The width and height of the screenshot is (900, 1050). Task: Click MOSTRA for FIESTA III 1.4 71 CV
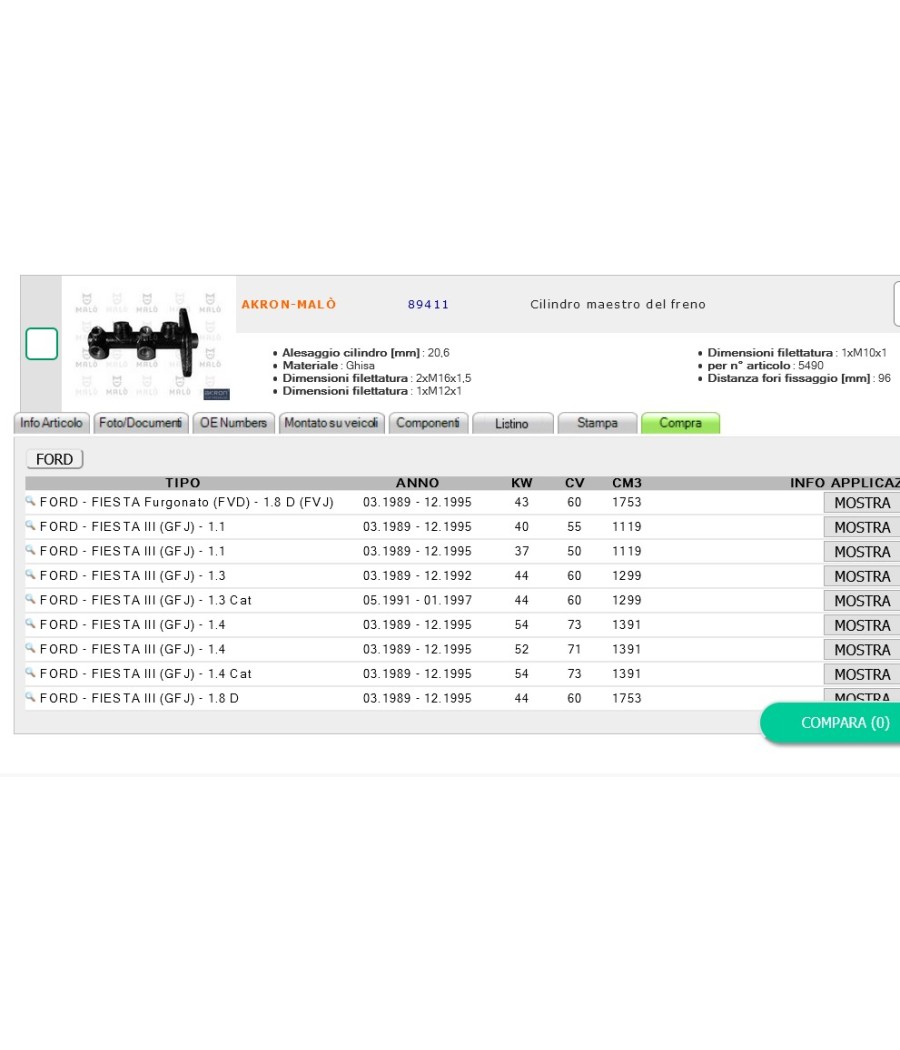[x=862, y=650]
